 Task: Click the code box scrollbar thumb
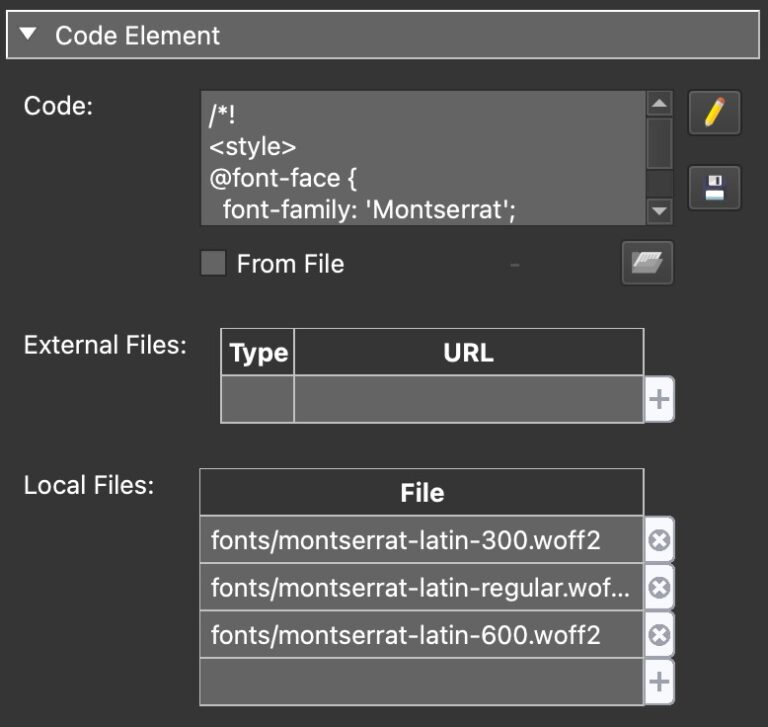coord(659,145)
